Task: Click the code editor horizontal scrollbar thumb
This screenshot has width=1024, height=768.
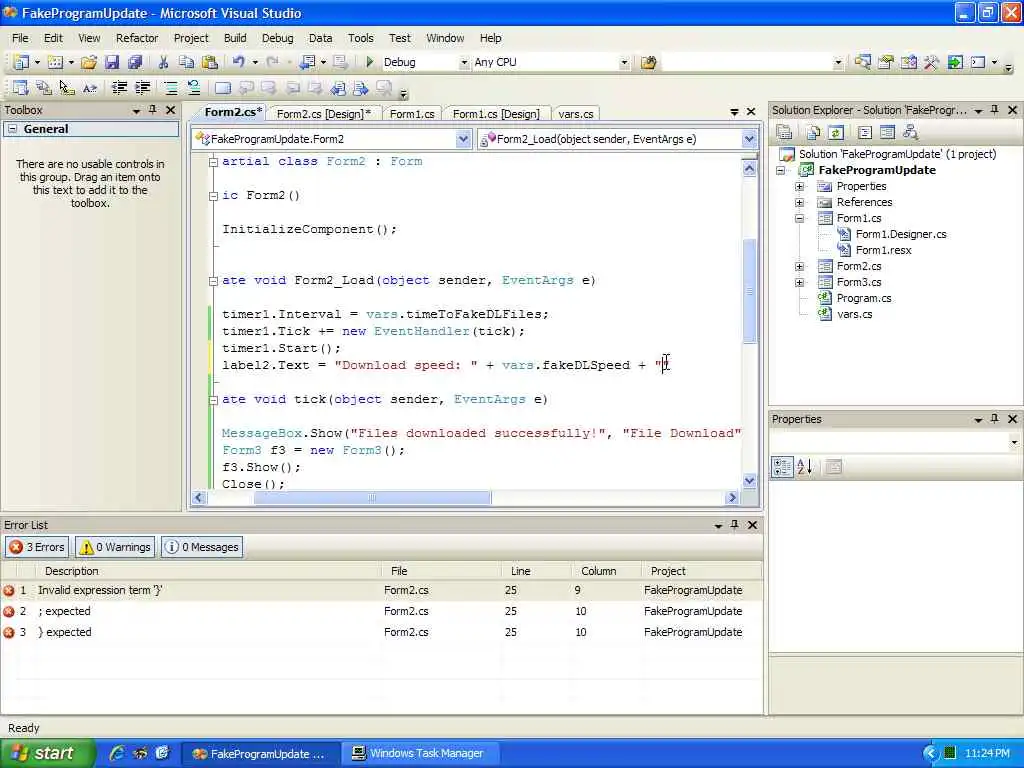Action: click(372, 498)
